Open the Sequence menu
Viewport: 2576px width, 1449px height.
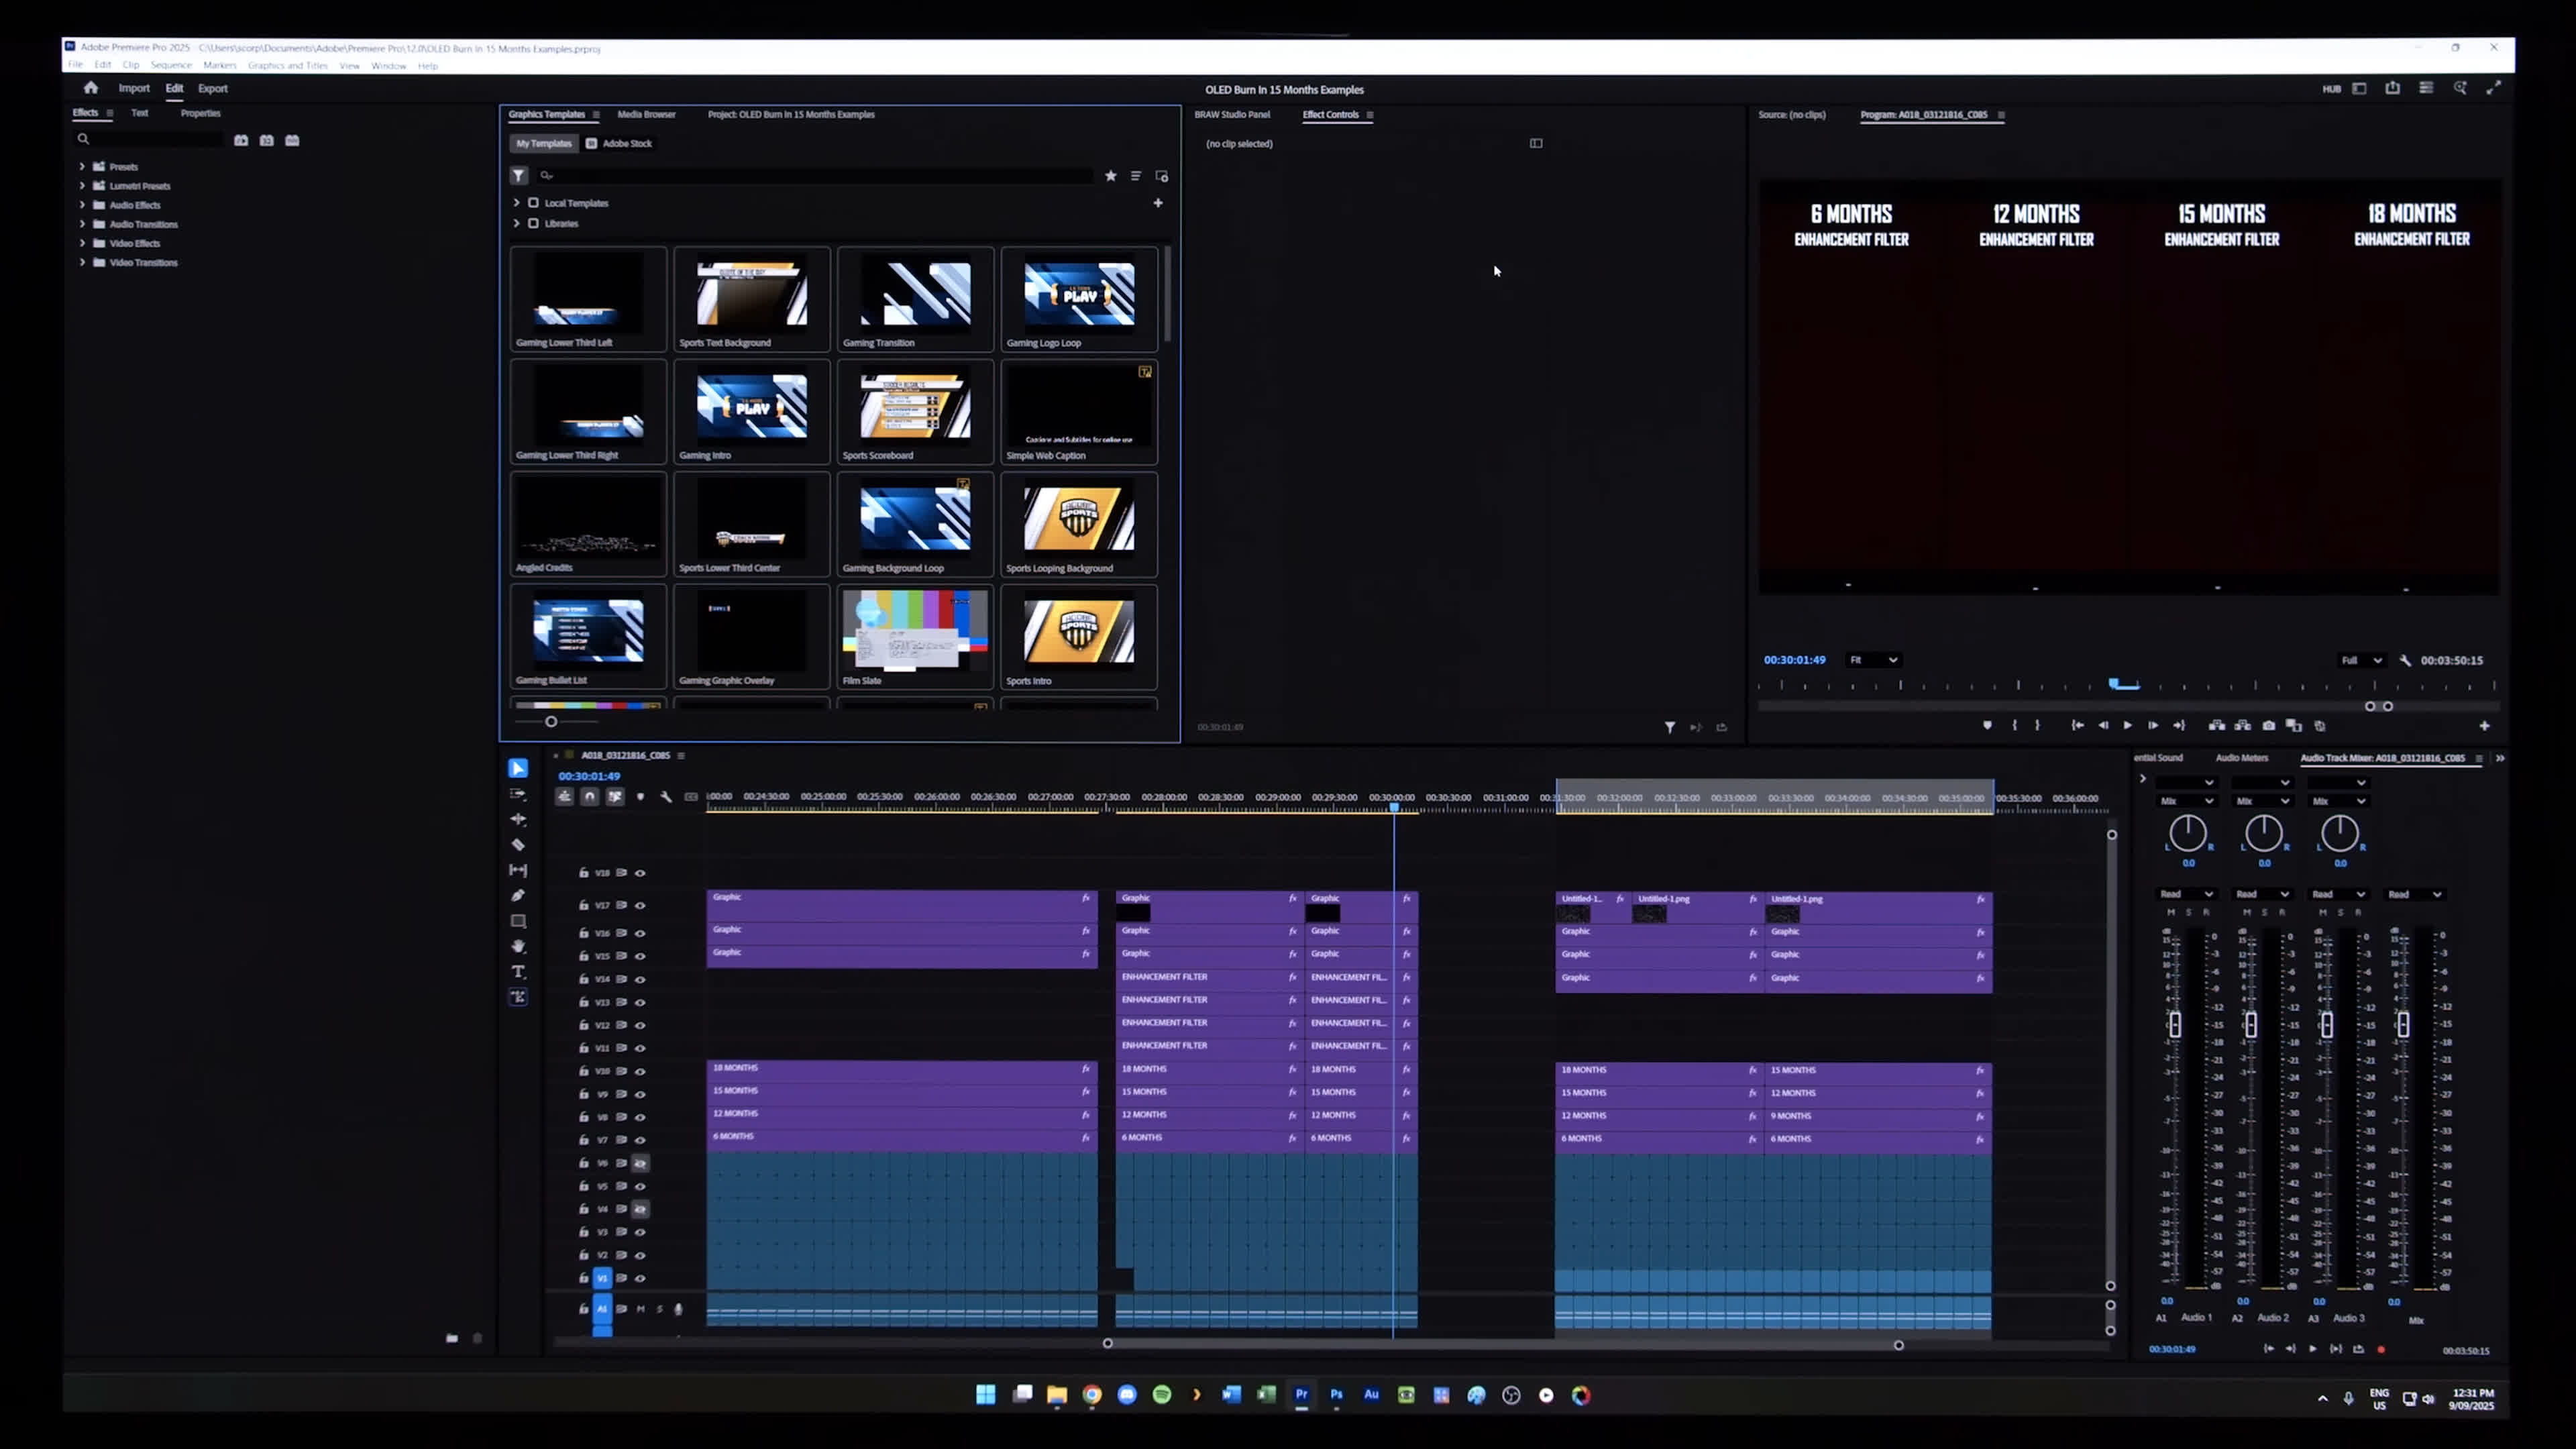click(x=171, y=65)
